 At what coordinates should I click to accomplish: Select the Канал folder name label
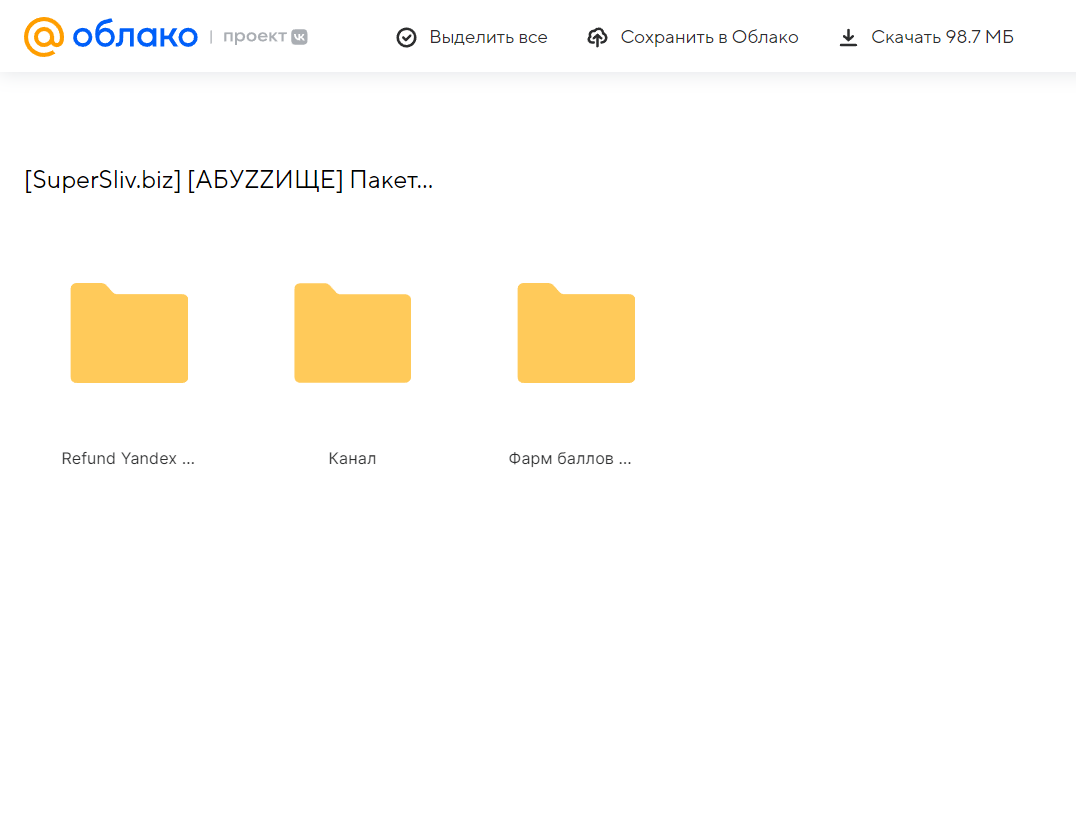(x=352, y=459)
